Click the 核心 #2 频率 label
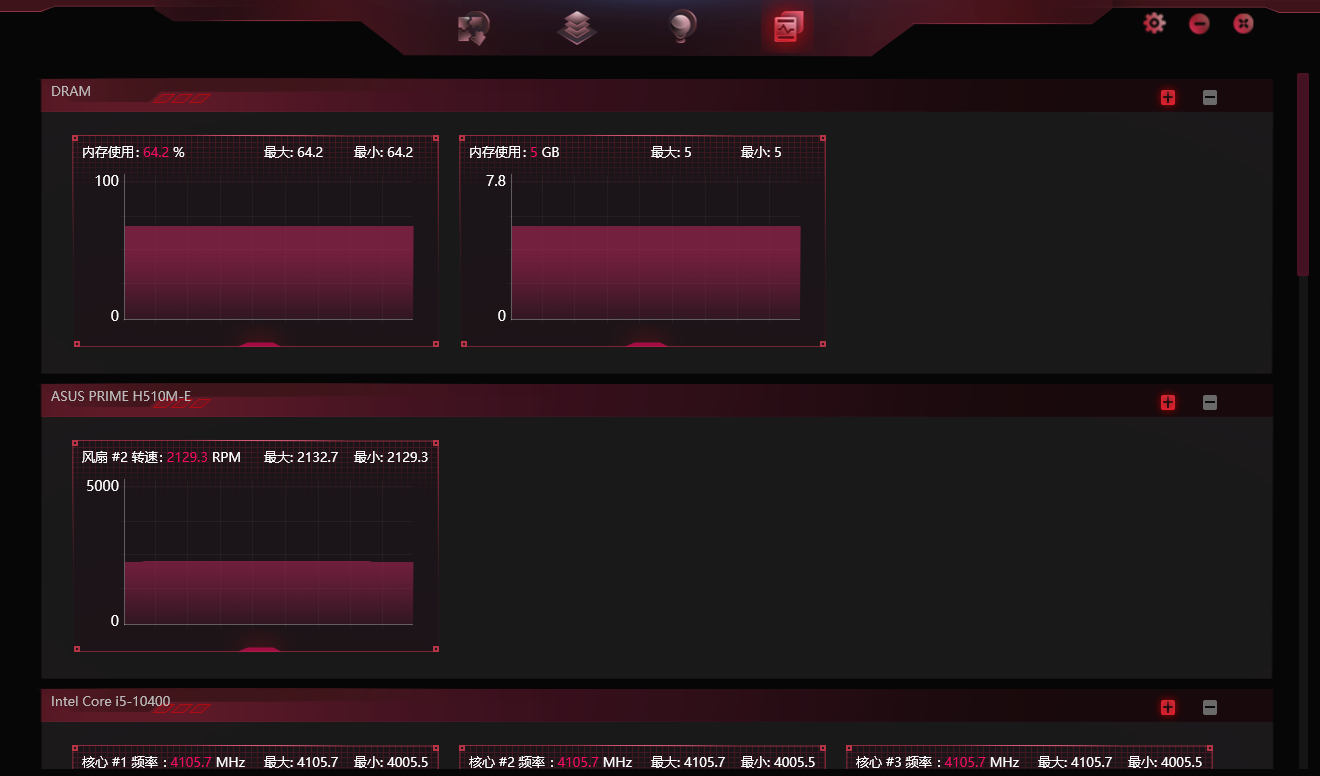The height and width of the screenshot is (776, 1320). click(550, 762)
